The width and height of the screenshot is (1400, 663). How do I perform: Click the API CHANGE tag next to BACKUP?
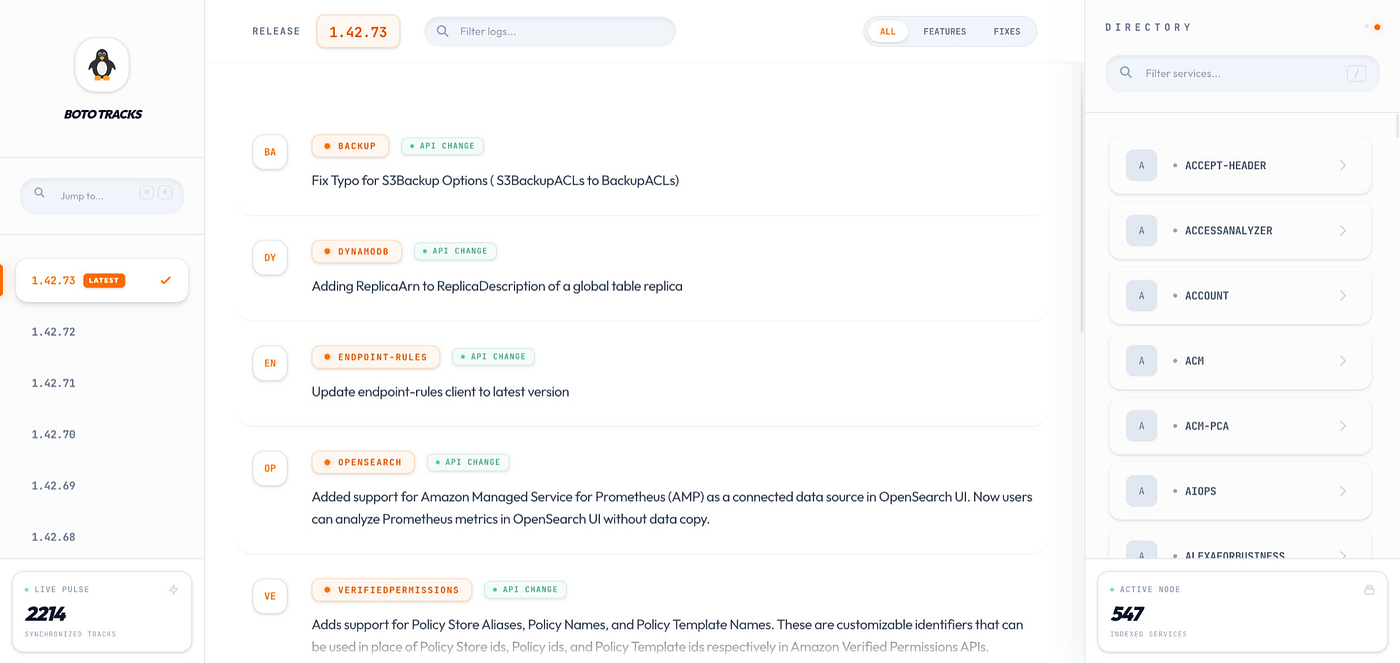pos(442,146)
